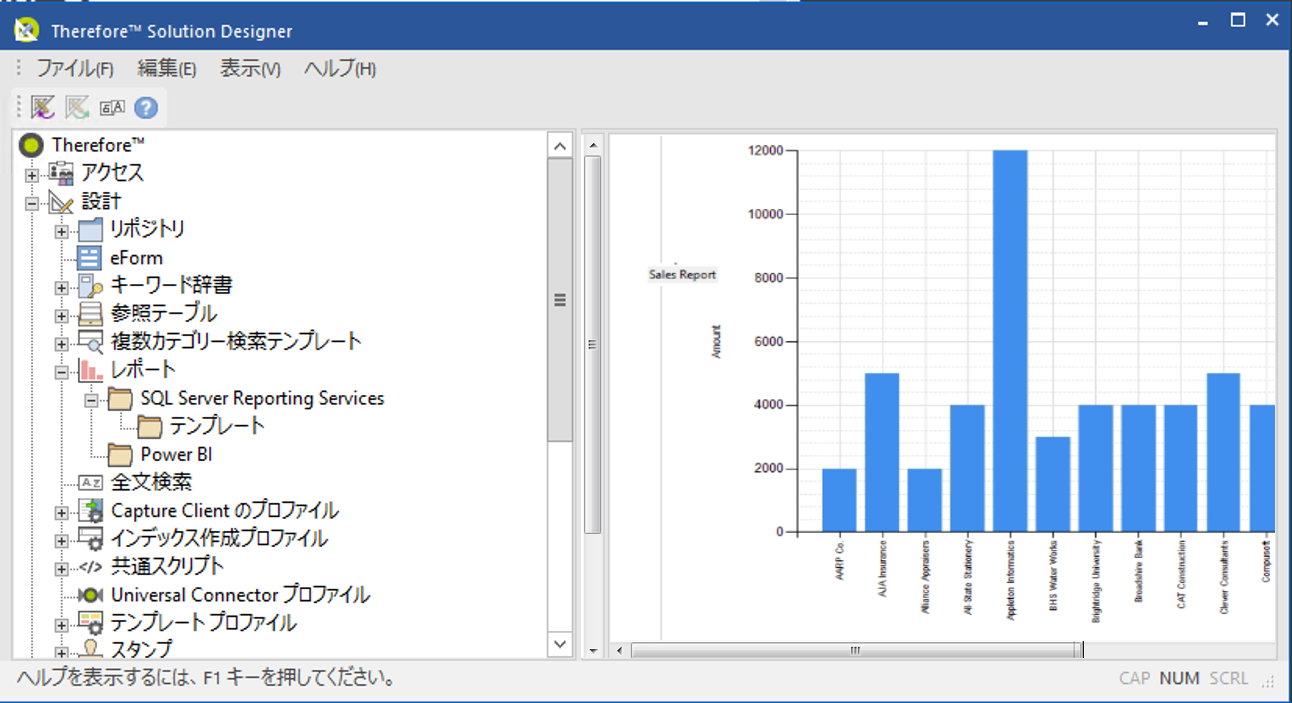
Task: Click the tree panel vertical scrollbar thumb
Action: coord(560,299)
